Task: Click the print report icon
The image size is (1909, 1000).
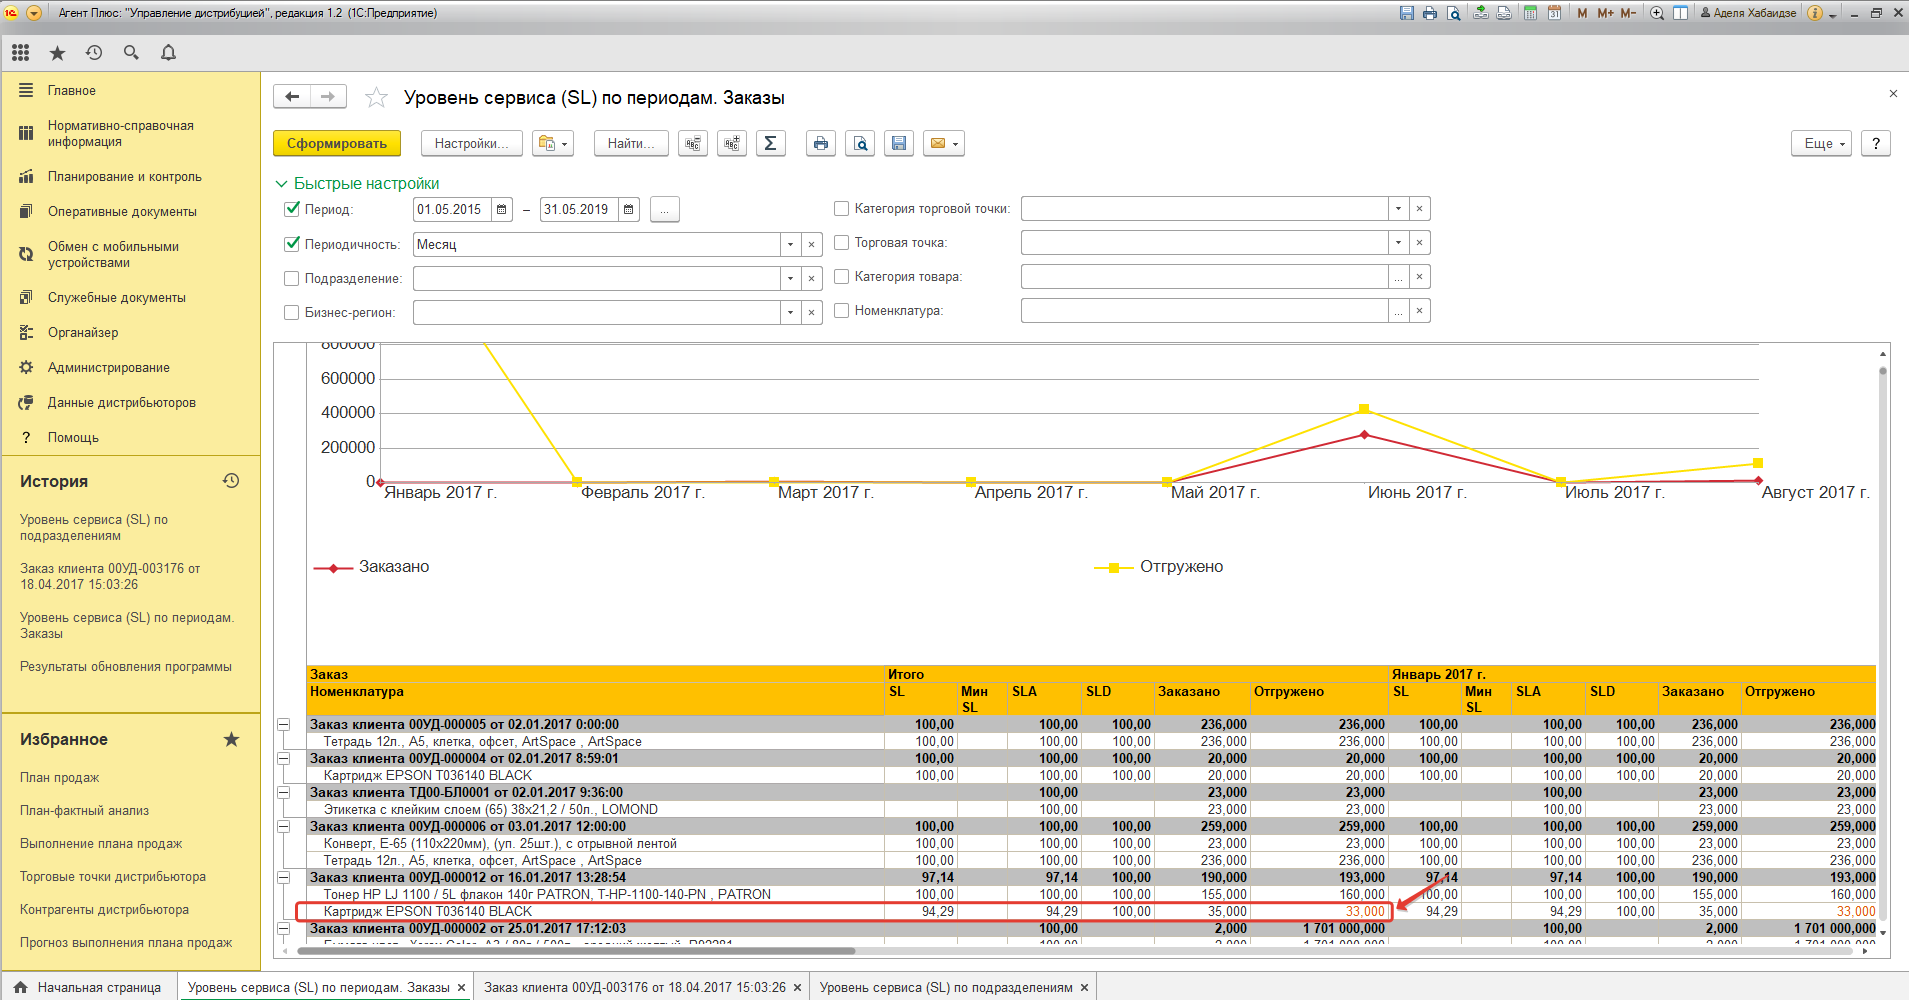Action: point(821,144)
